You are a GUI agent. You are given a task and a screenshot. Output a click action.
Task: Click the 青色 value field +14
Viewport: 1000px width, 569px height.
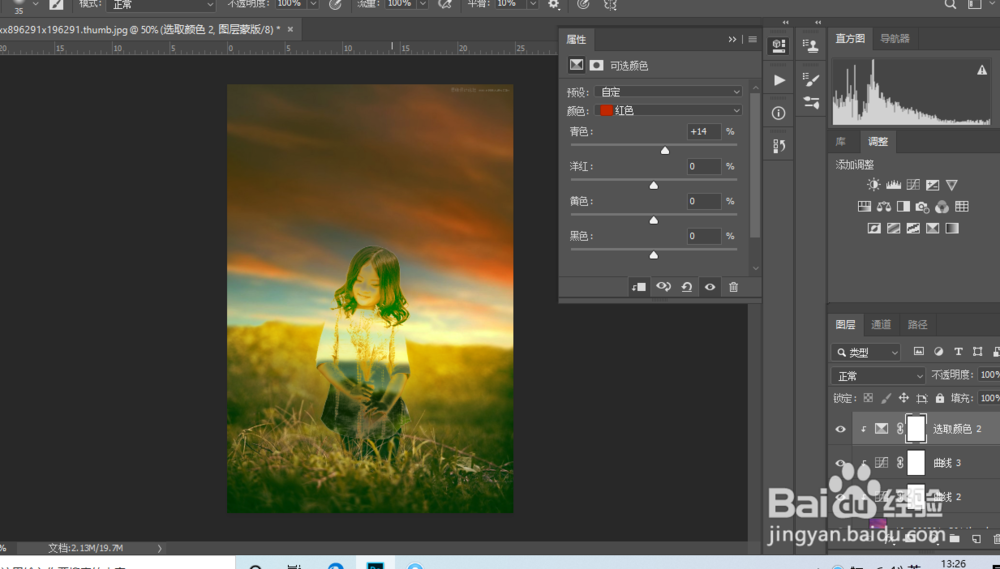tap(704, 131)
